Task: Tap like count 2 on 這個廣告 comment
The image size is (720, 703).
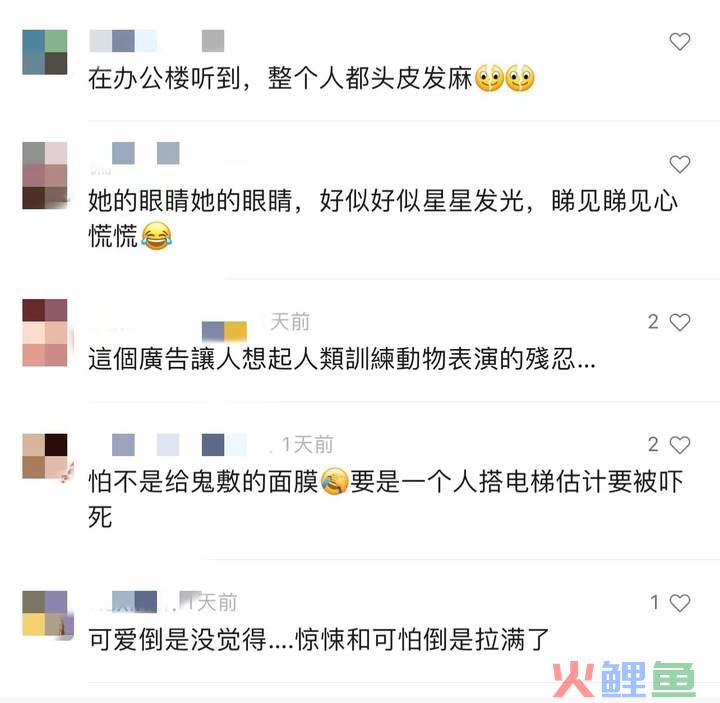Action: click(x=653, y=322)
